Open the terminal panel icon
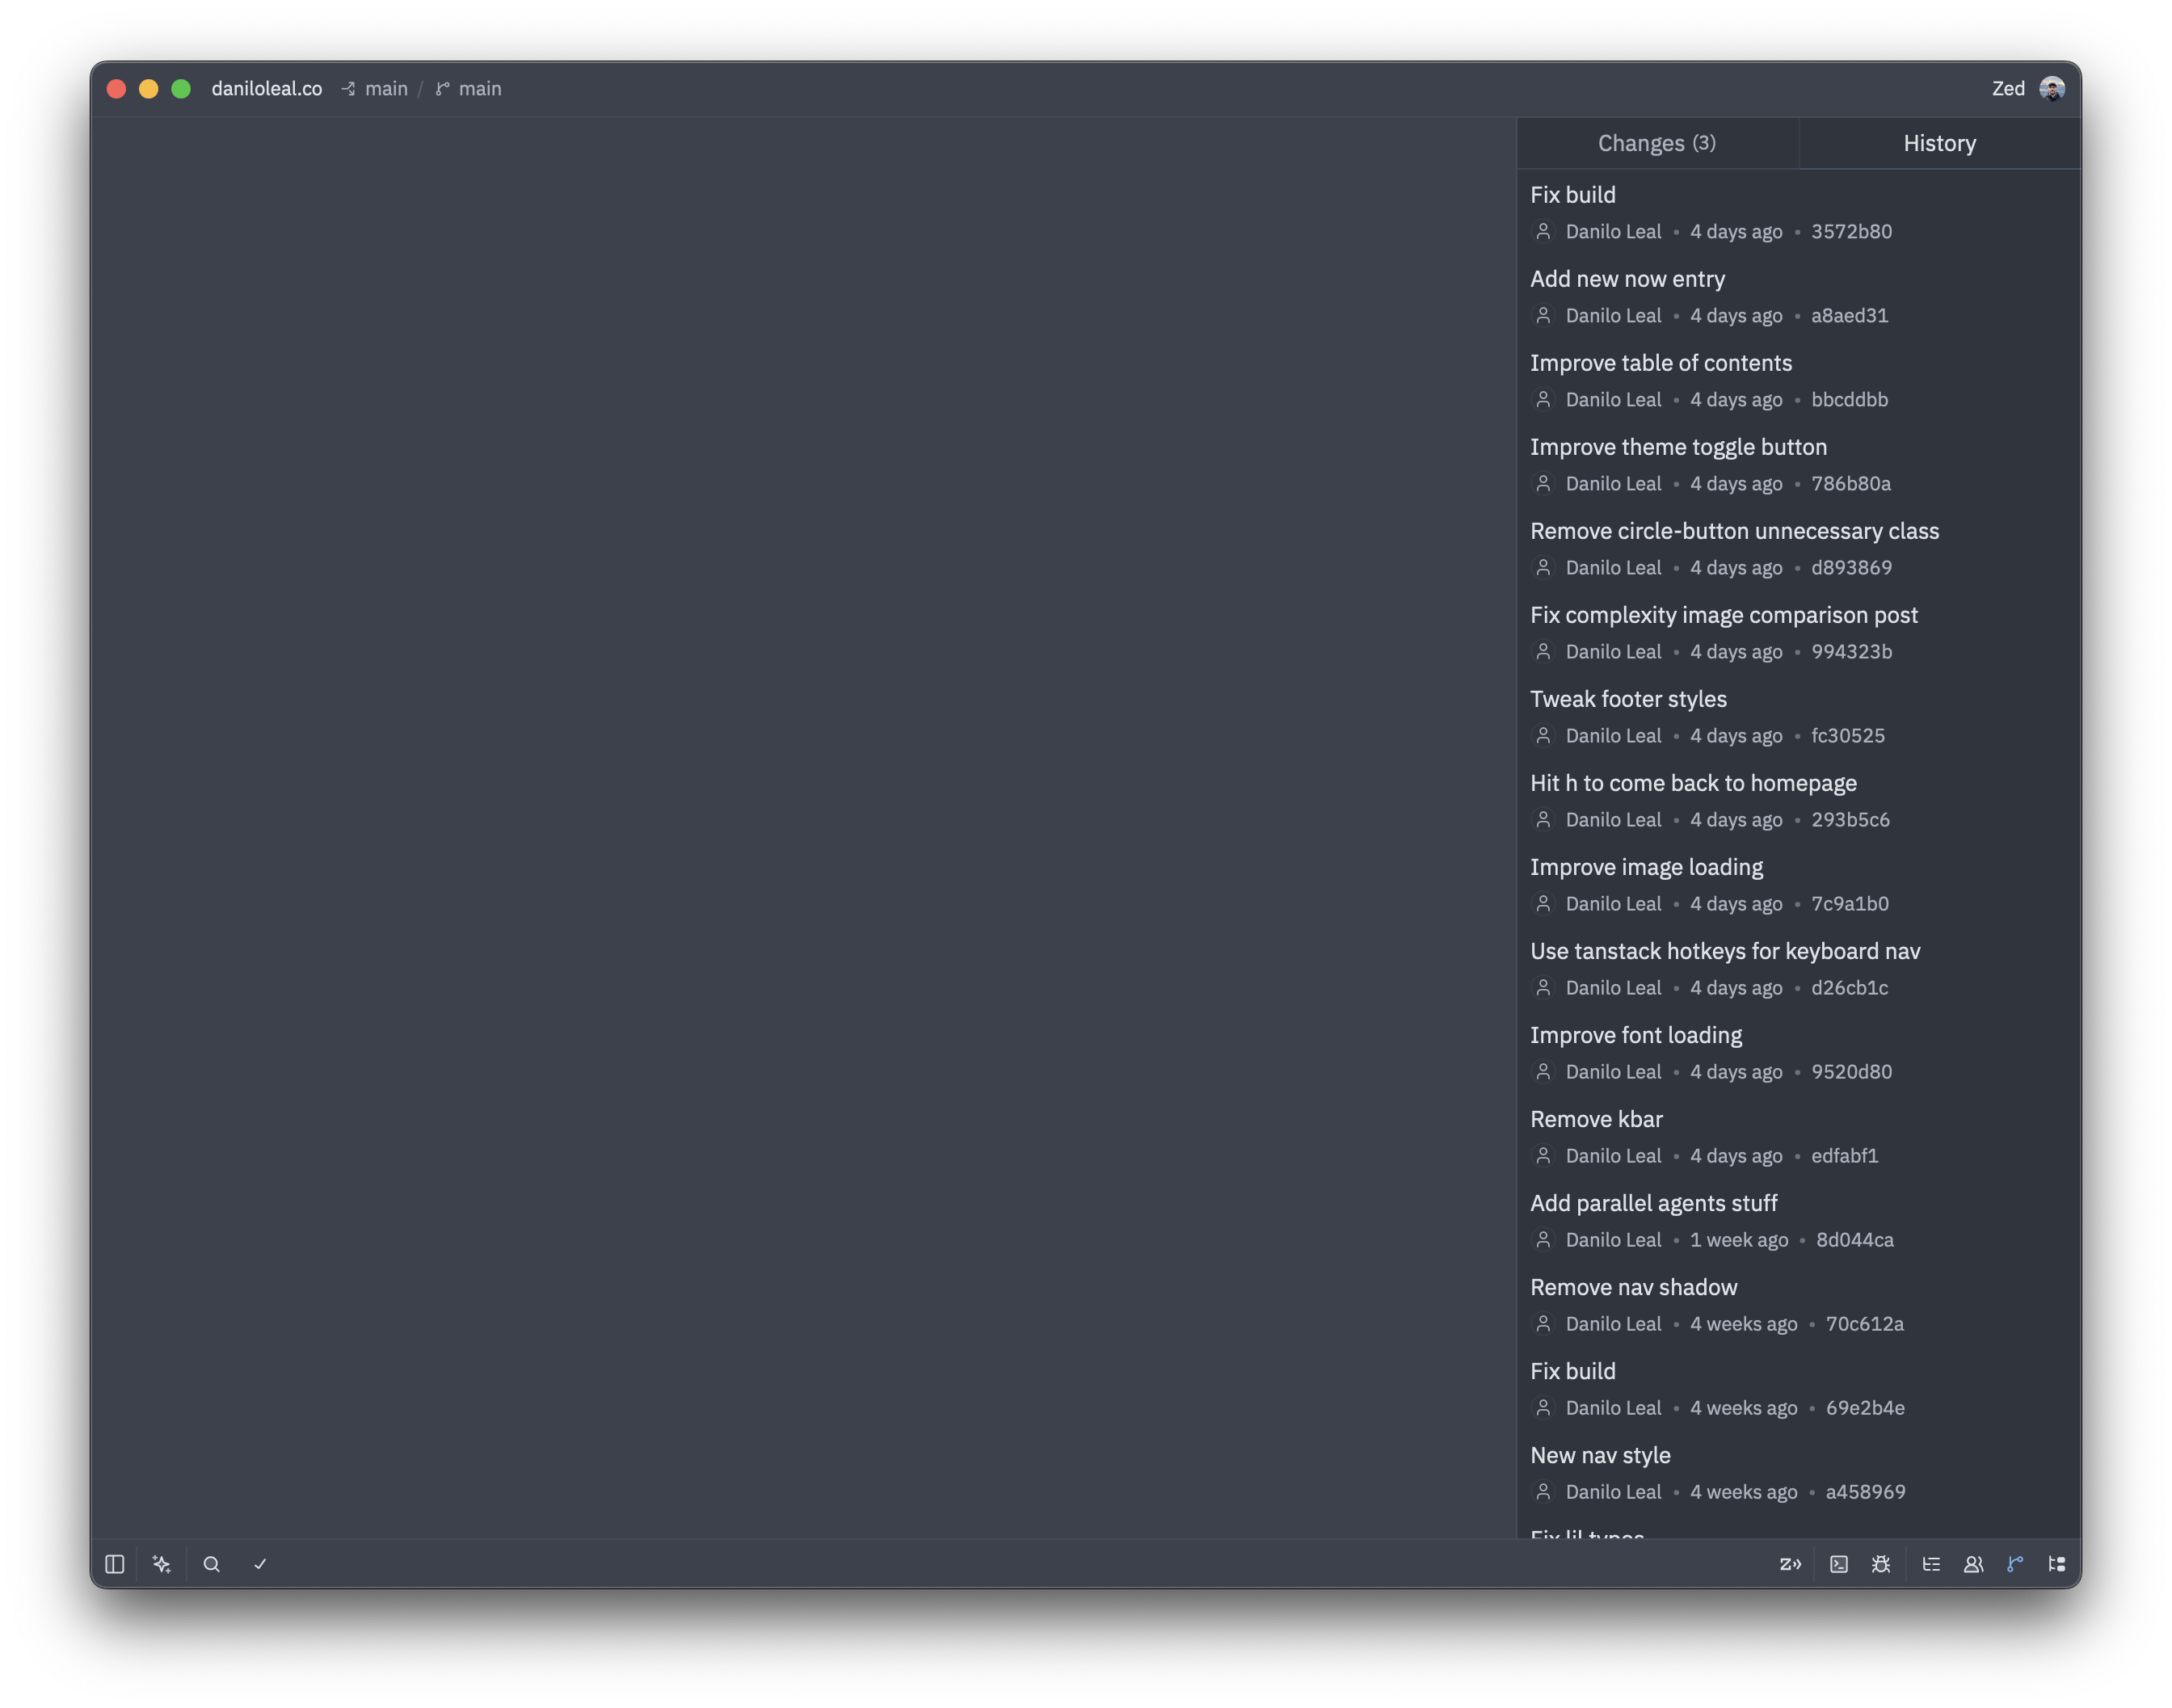Screen dimensions: 2172x1708 [x=1839, y=1564]
